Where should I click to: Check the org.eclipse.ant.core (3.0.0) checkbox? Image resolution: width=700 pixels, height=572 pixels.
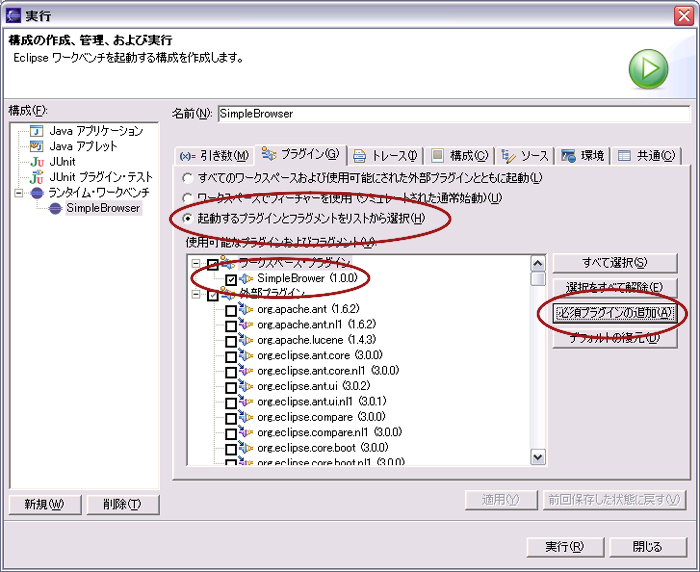point(231,357)
